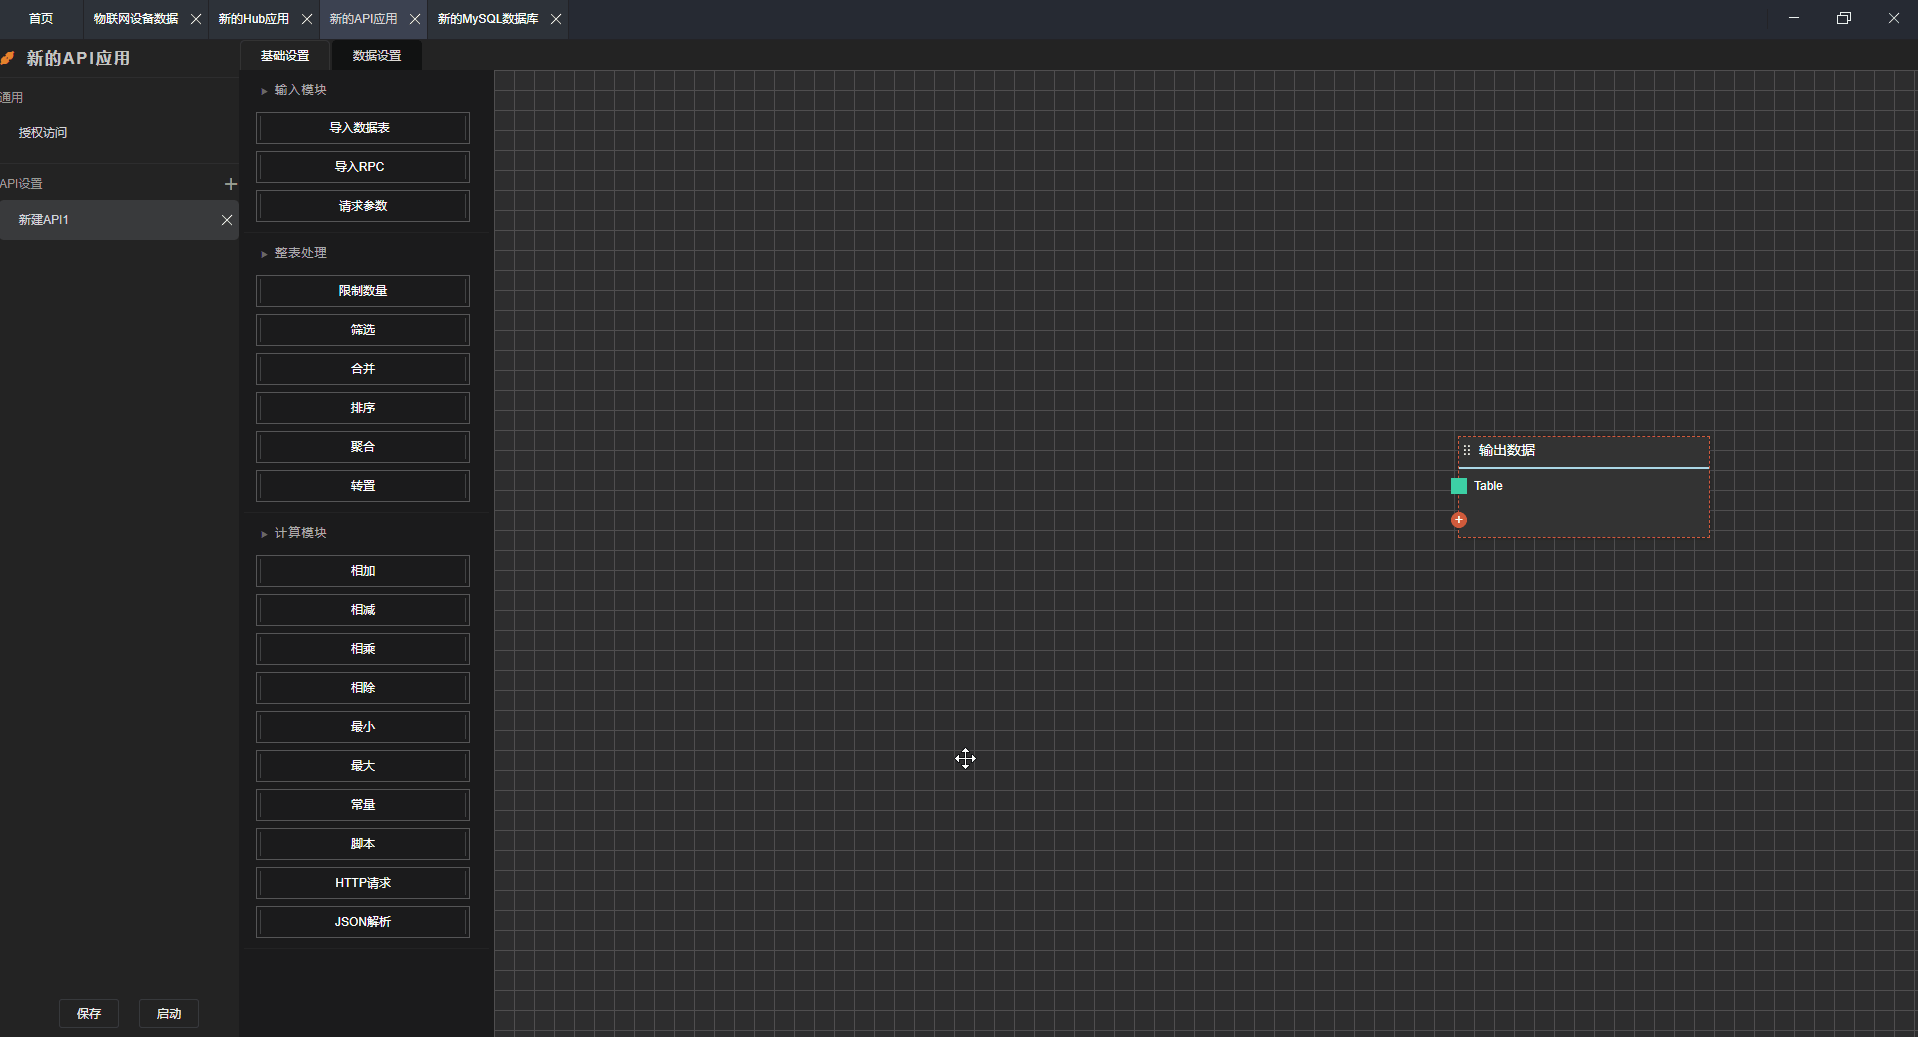1918x1037 pixels.
Task: Select the 输出数据 node title
Action: pyautogui.click(x=1507, y=451)
